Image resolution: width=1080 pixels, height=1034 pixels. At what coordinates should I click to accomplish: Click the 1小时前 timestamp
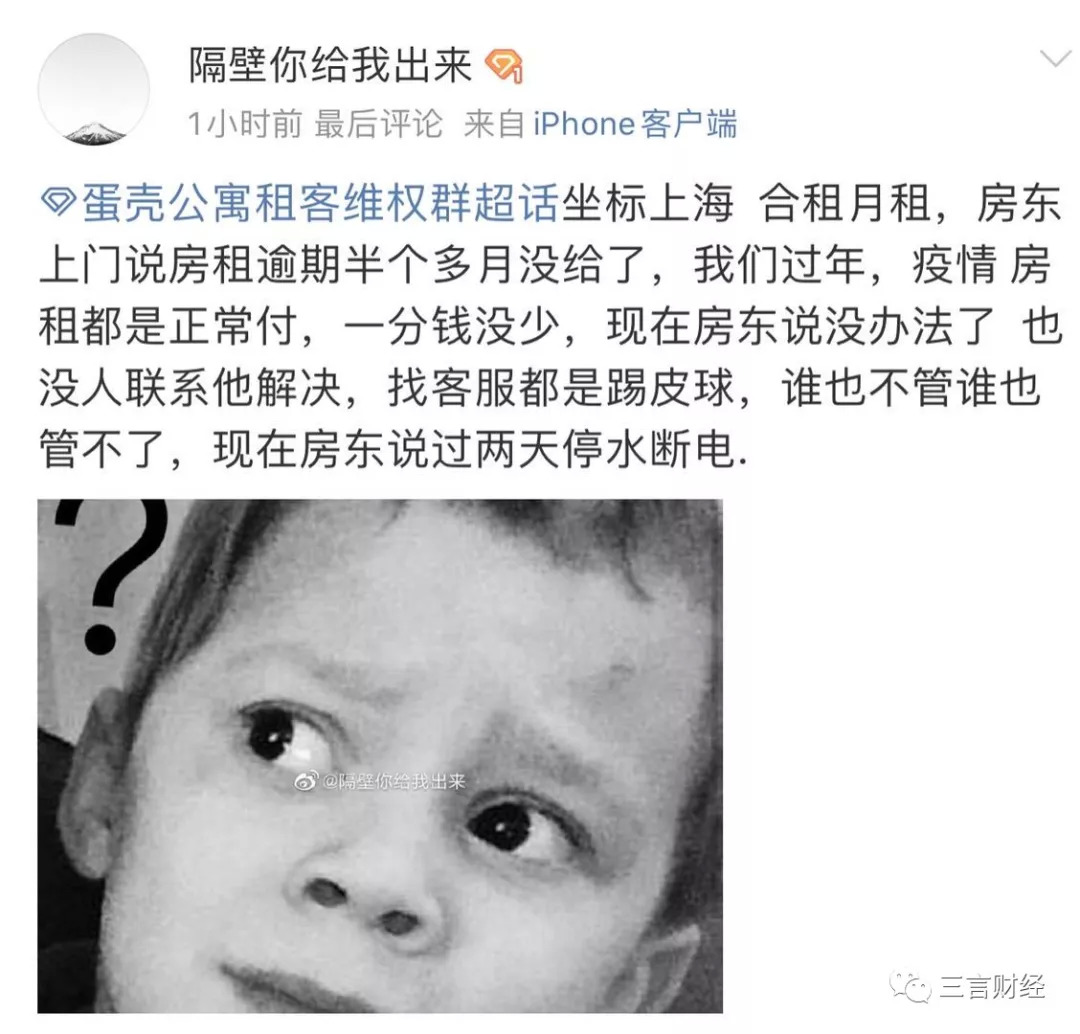tap(245, 125)
